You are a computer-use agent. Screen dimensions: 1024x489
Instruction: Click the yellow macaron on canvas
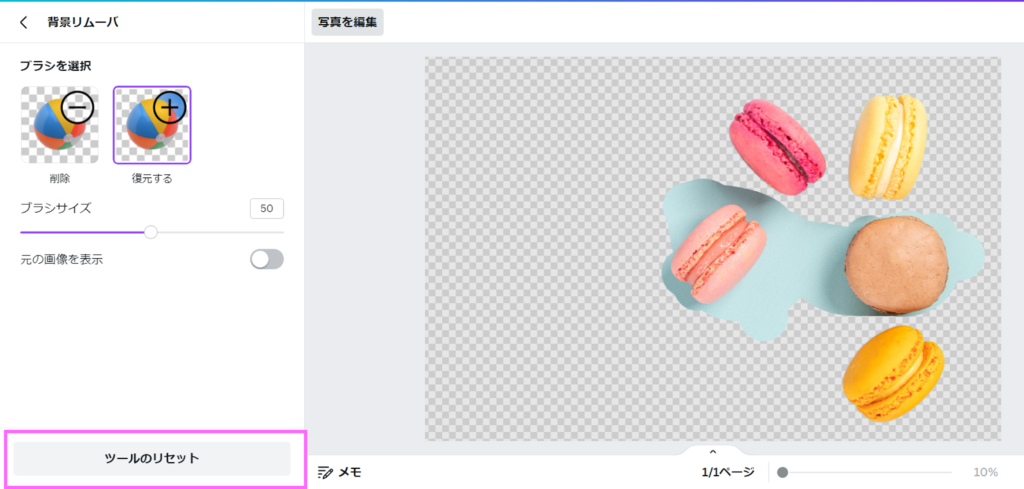(x=887, y=146)
